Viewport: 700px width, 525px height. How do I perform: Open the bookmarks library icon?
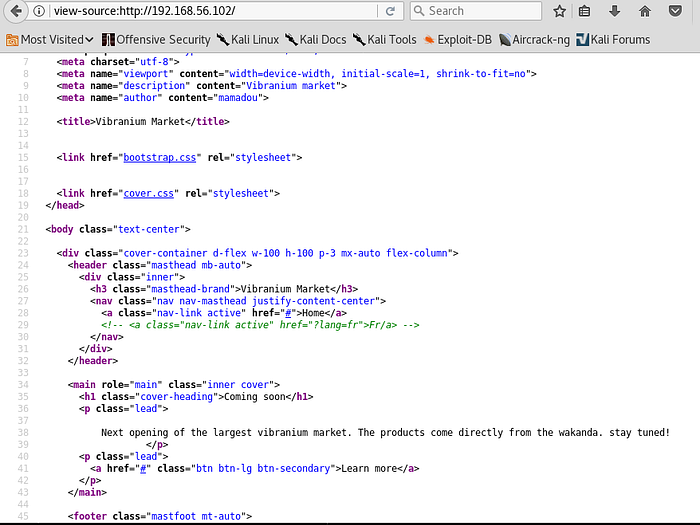click(x=584, y=11)
